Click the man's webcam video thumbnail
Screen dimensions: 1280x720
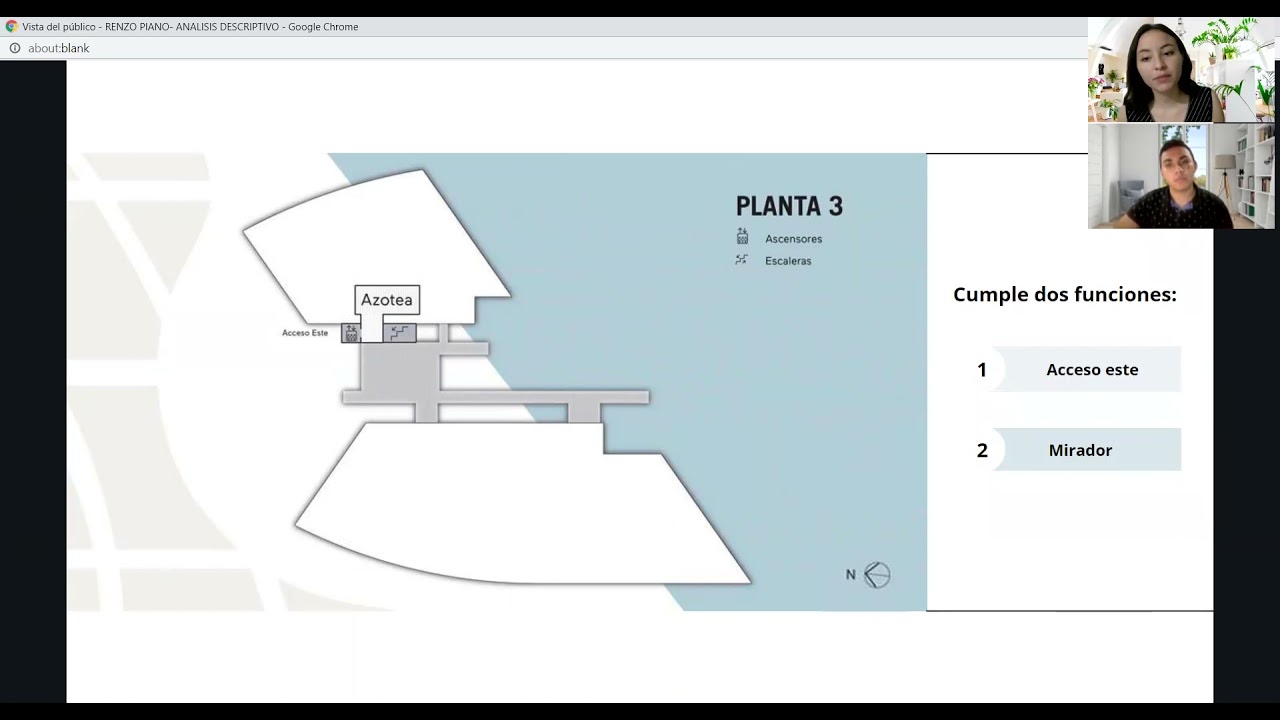coord(1181,176)
